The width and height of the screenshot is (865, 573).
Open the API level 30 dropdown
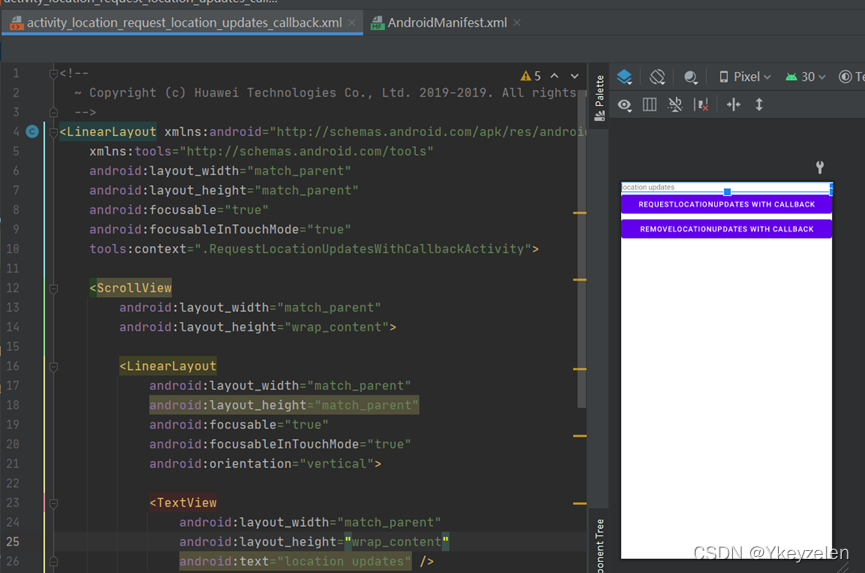[805, 77]
